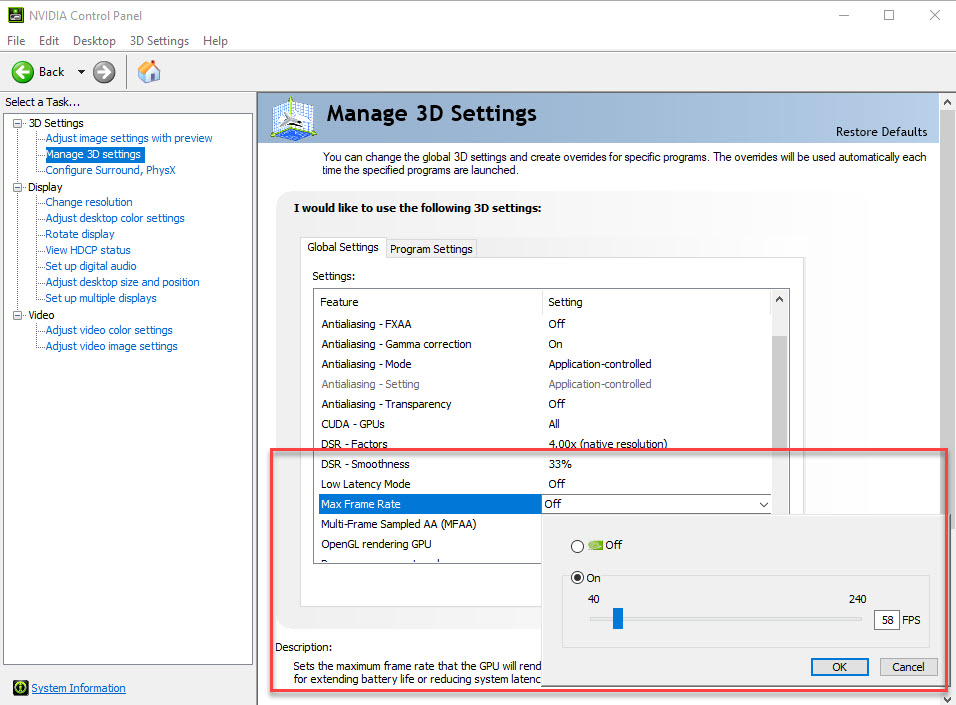Collapse the Video tree node
The width and height of the screenshot is (956, 705).
tap(18, 315)
